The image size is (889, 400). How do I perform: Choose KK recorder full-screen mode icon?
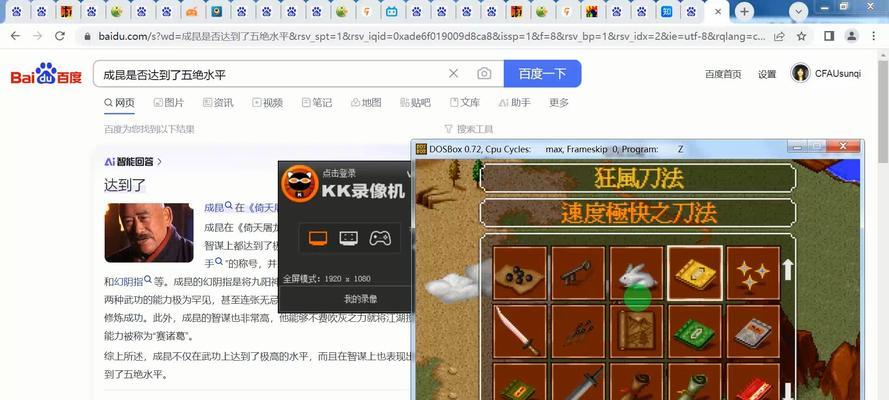click(318, 238)
